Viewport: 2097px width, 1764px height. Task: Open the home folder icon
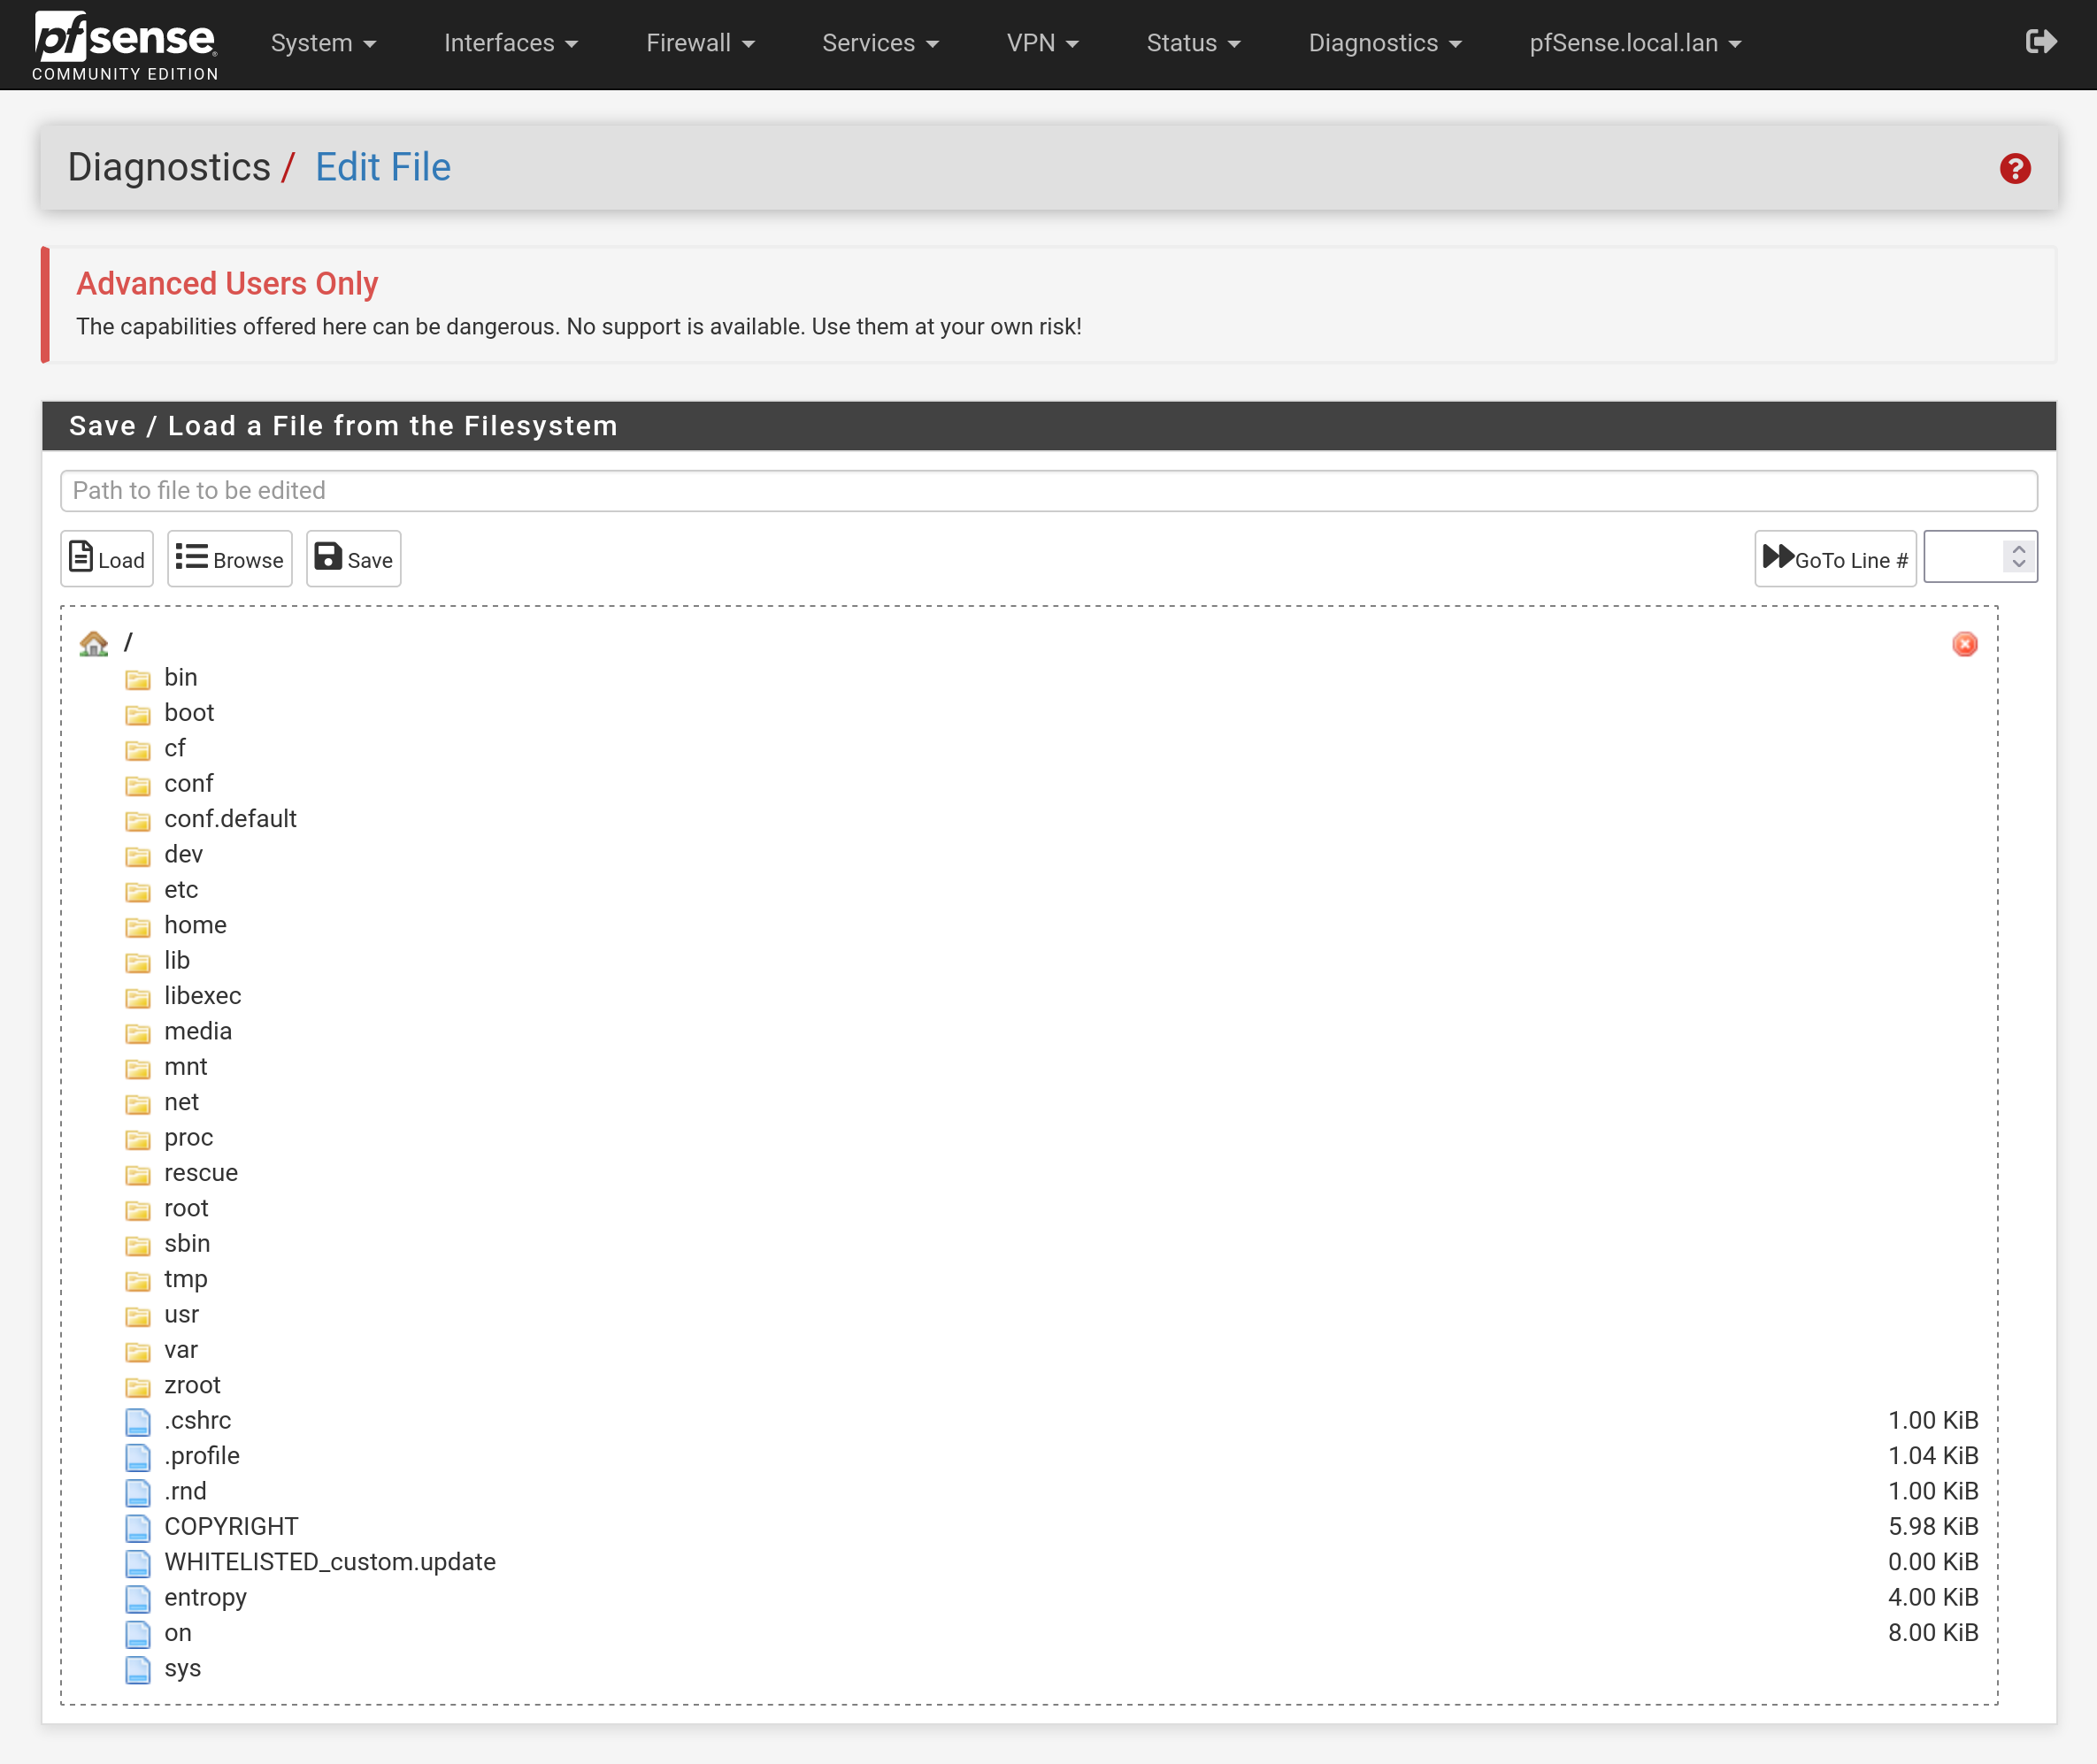(138, 927)
